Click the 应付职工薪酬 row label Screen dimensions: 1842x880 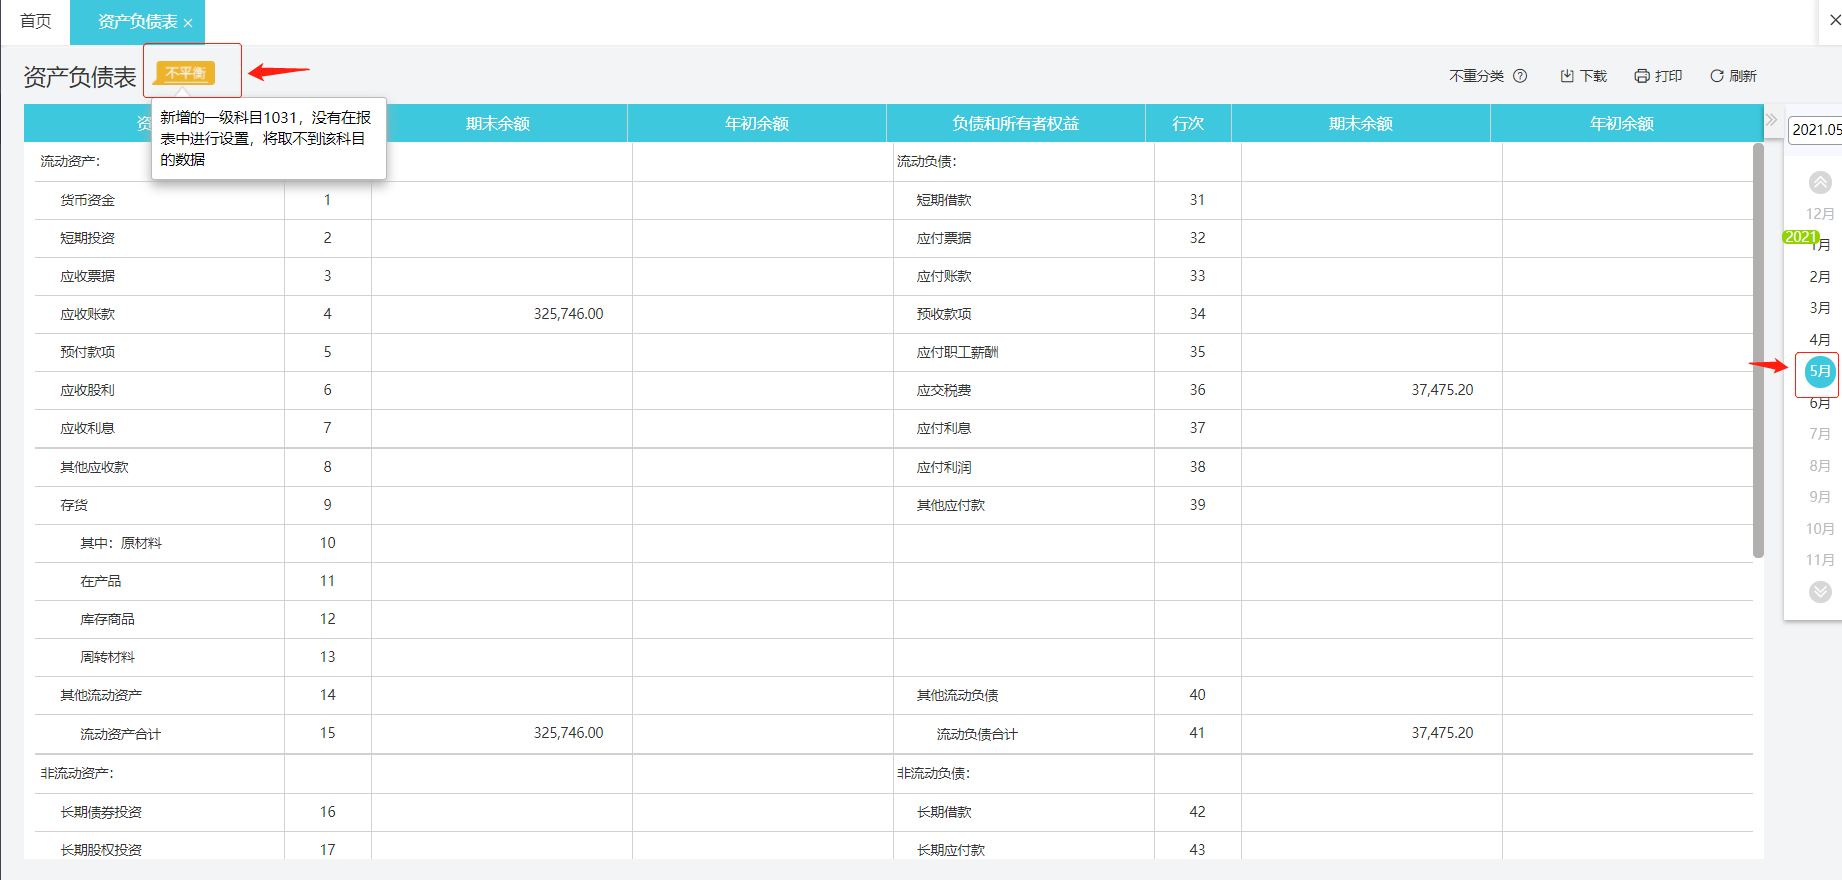957,352
